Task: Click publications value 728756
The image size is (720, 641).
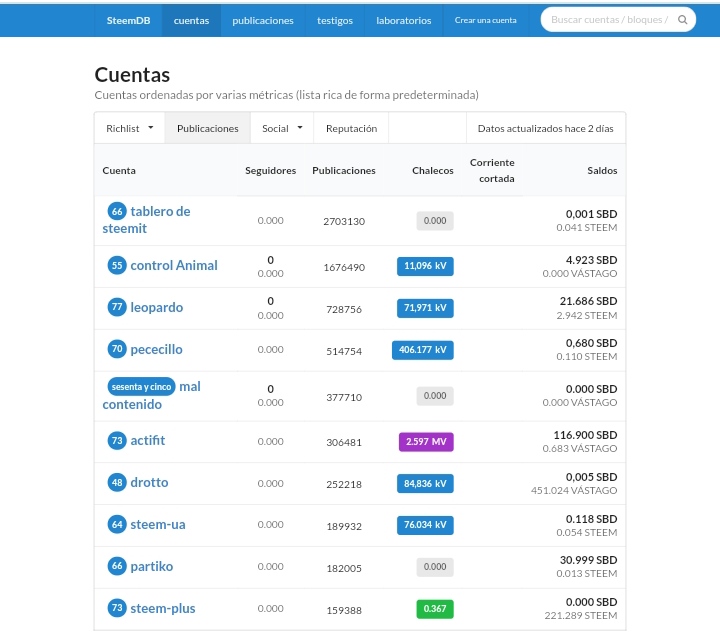Action: [344, 309]
